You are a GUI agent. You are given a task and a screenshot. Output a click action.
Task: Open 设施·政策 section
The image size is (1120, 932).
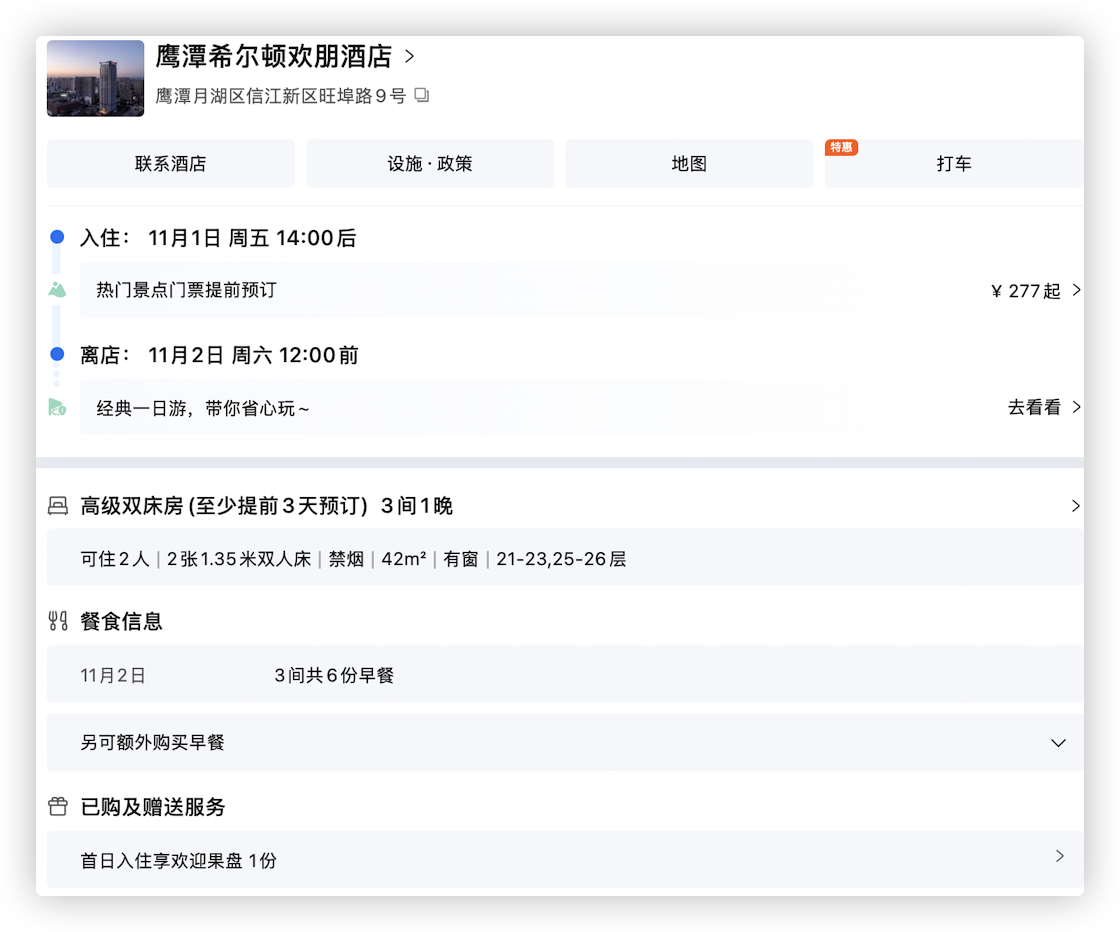click(430, 164)
